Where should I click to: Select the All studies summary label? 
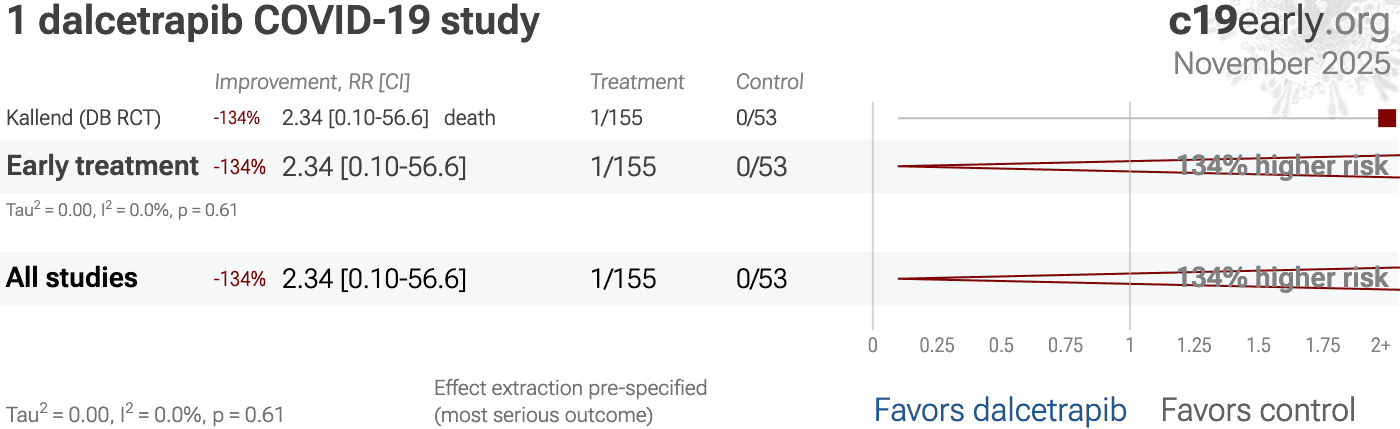point(72,278)
